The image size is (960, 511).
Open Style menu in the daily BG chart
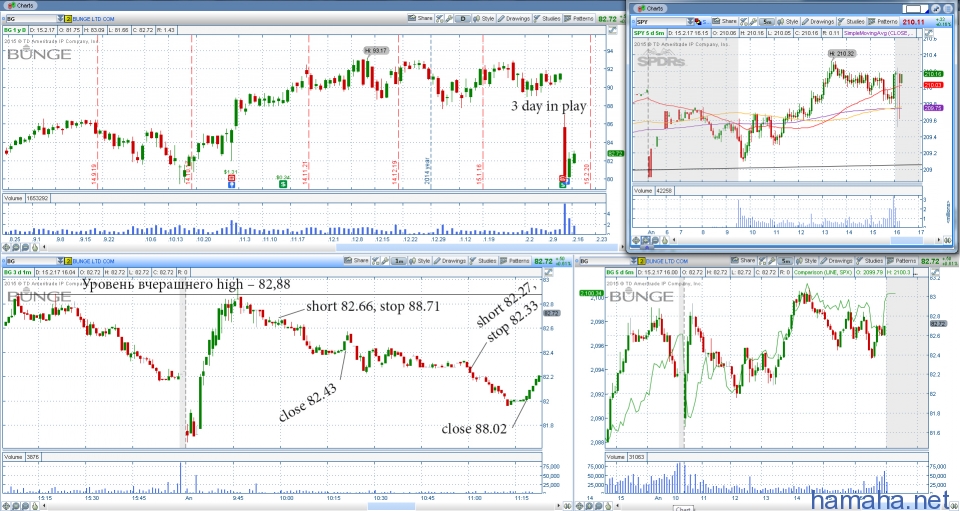tap(484, 18)
